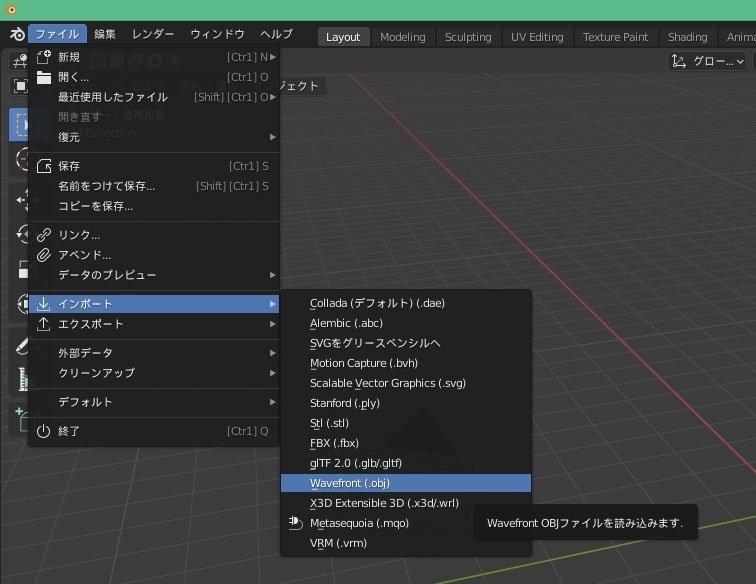Expand the 復元 submenu
The height and width of the screenshot is (584, 756).
[x=154, y=137]
